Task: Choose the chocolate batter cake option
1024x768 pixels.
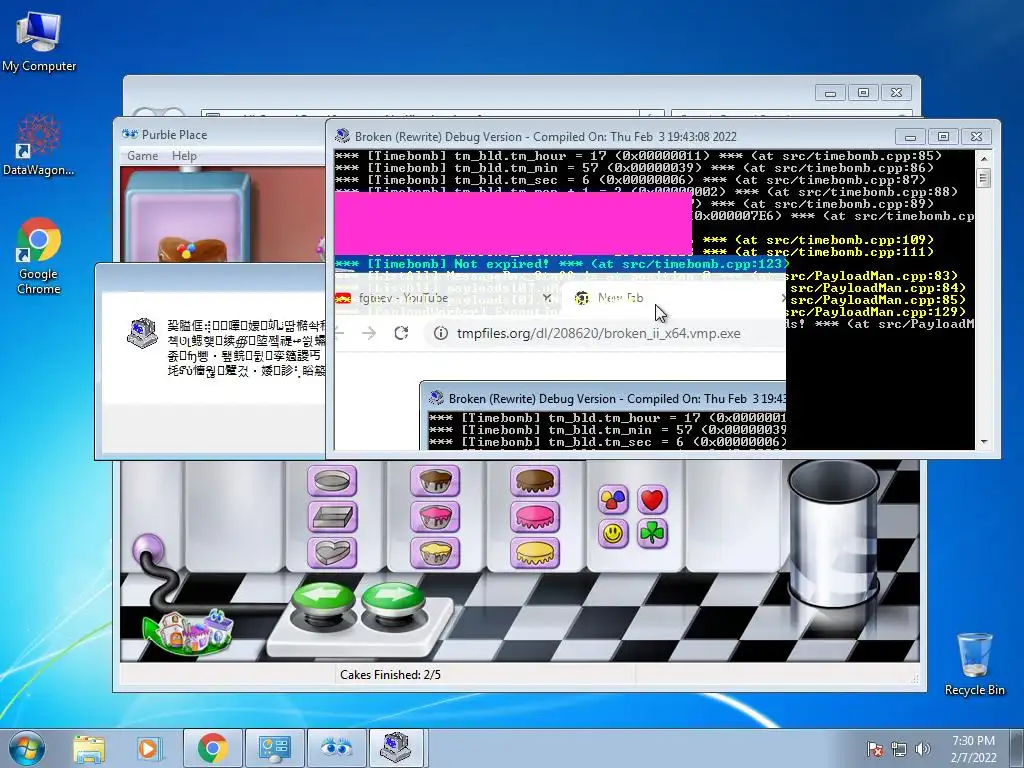Action: click(435, 481)
